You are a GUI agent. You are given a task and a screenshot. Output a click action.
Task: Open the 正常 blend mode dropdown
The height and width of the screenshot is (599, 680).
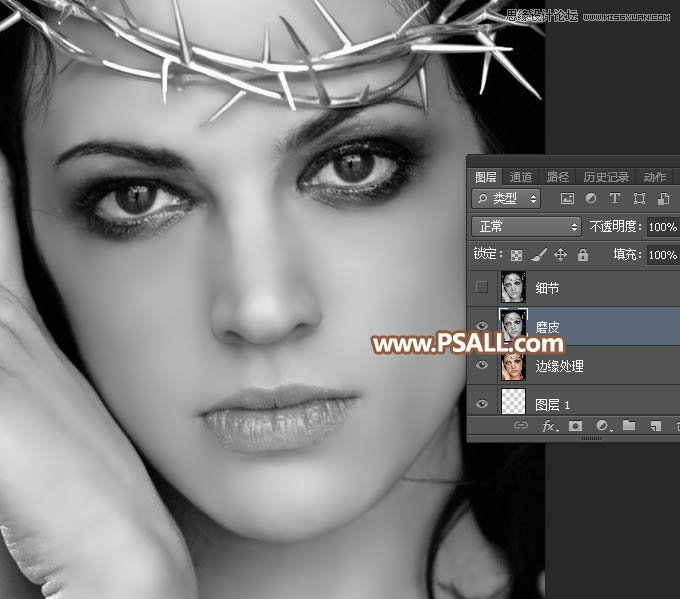coord(526,227)
